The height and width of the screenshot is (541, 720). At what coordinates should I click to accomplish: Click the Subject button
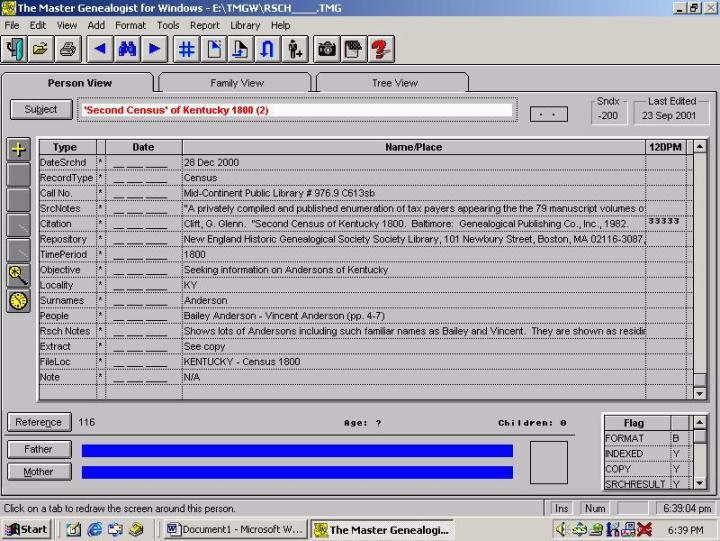41,109
